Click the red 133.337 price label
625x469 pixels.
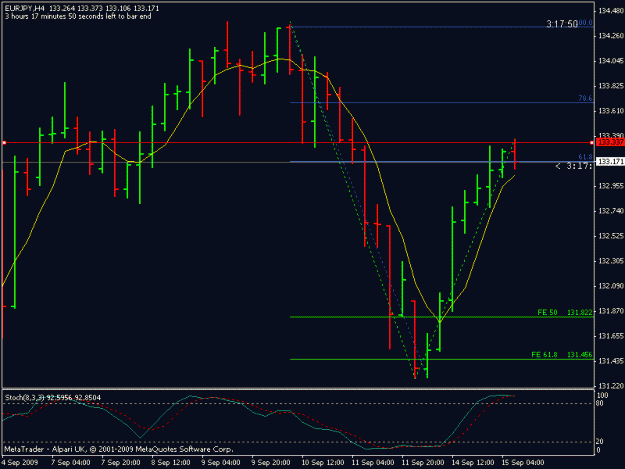click(x=611, y=142)
